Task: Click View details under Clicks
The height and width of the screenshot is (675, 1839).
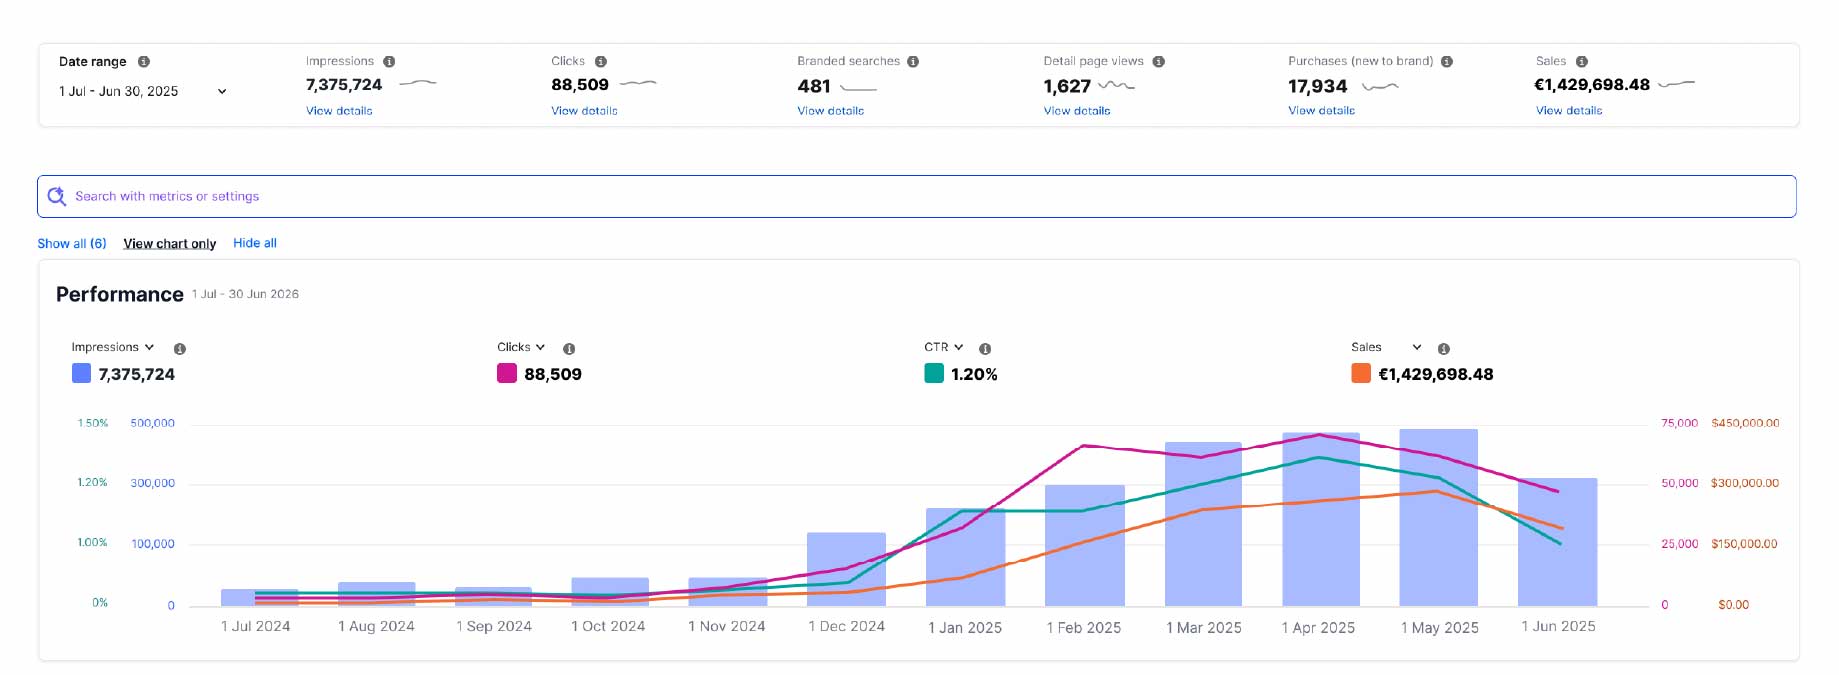Action: 584,111
